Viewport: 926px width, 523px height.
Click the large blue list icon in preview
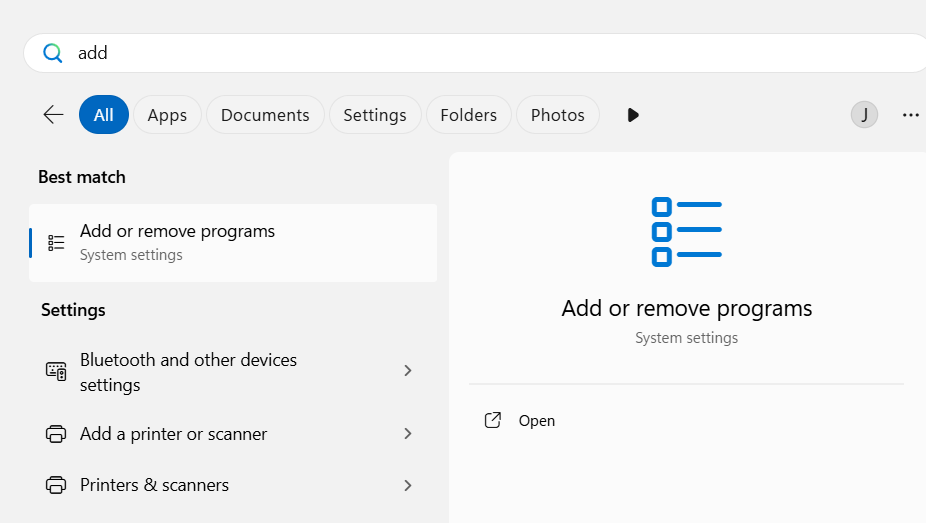pyautogui.click(x=687, y=232)
